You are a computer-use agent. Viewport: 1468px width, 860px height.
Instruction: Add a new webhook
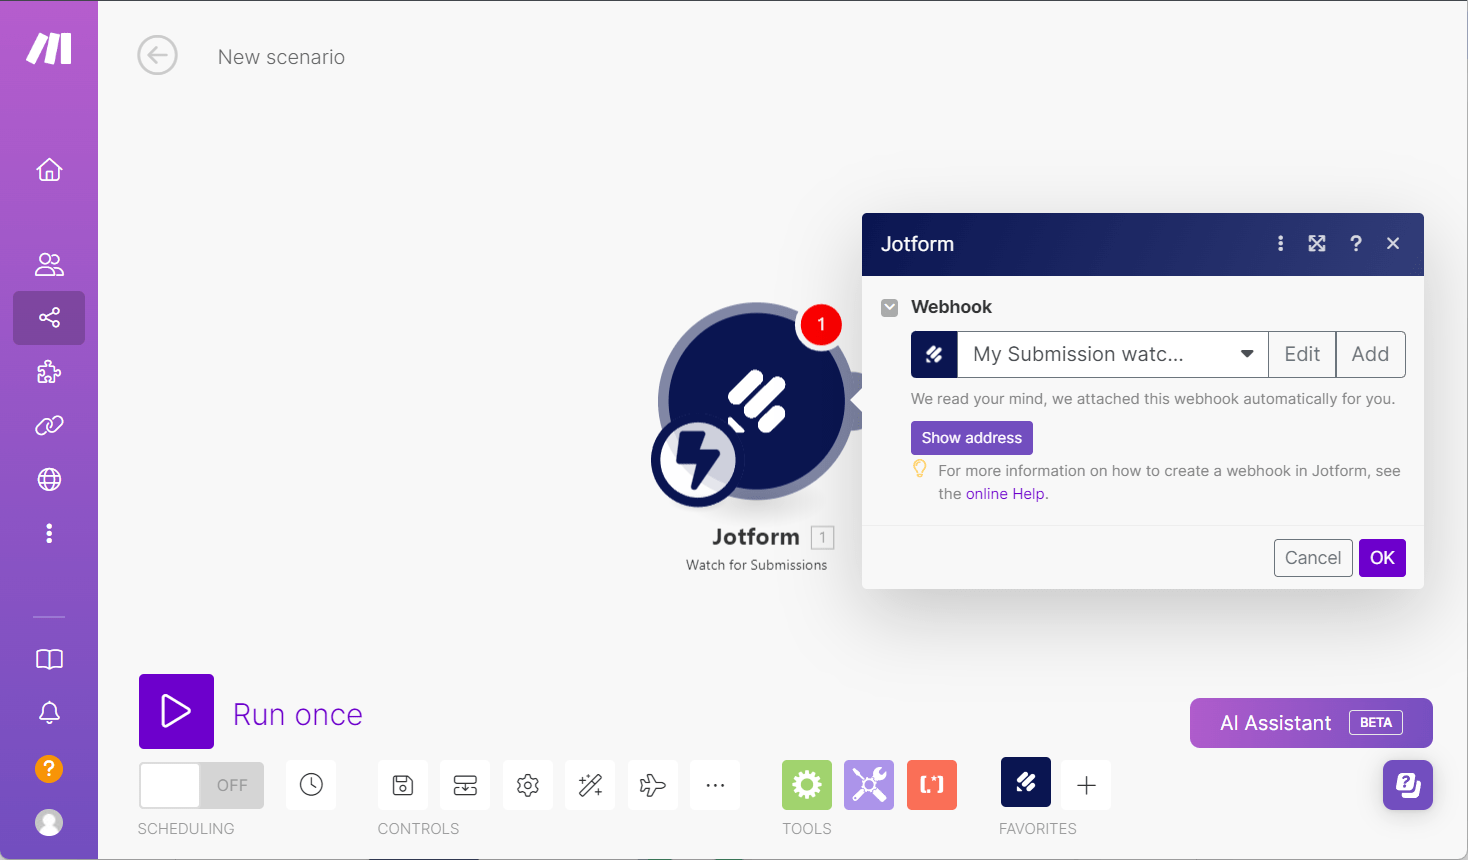(1370, 354)
